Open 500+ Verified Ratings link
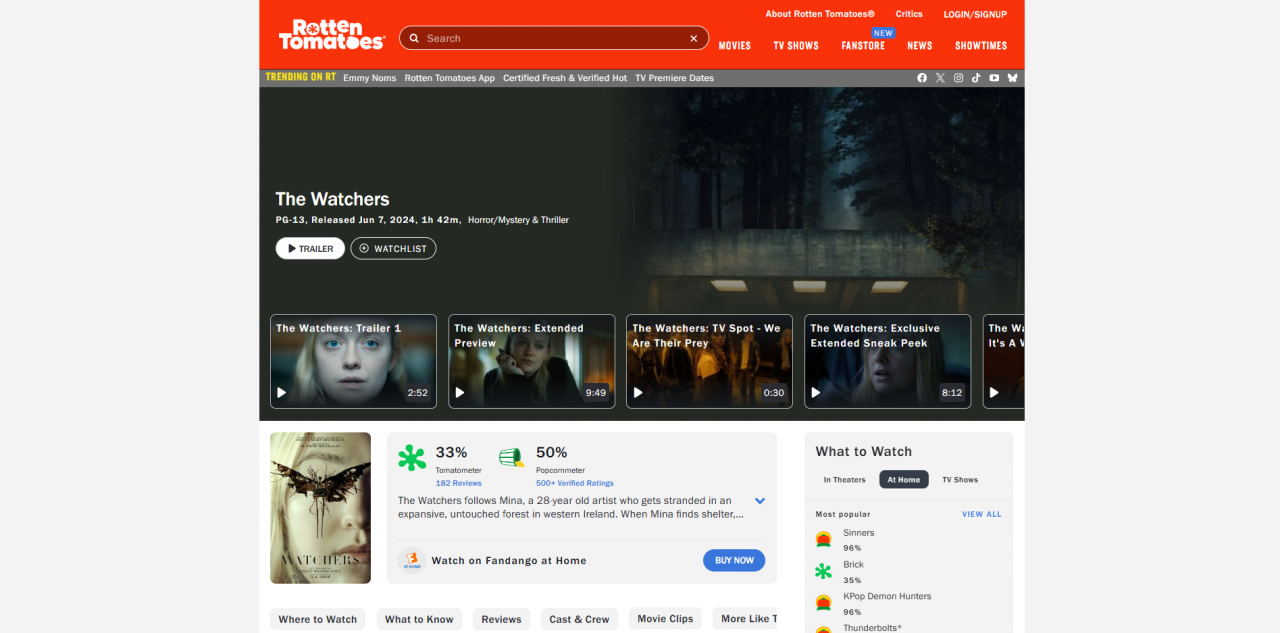The height and width of the screenshot is (633, 1280). pos(575,483)
